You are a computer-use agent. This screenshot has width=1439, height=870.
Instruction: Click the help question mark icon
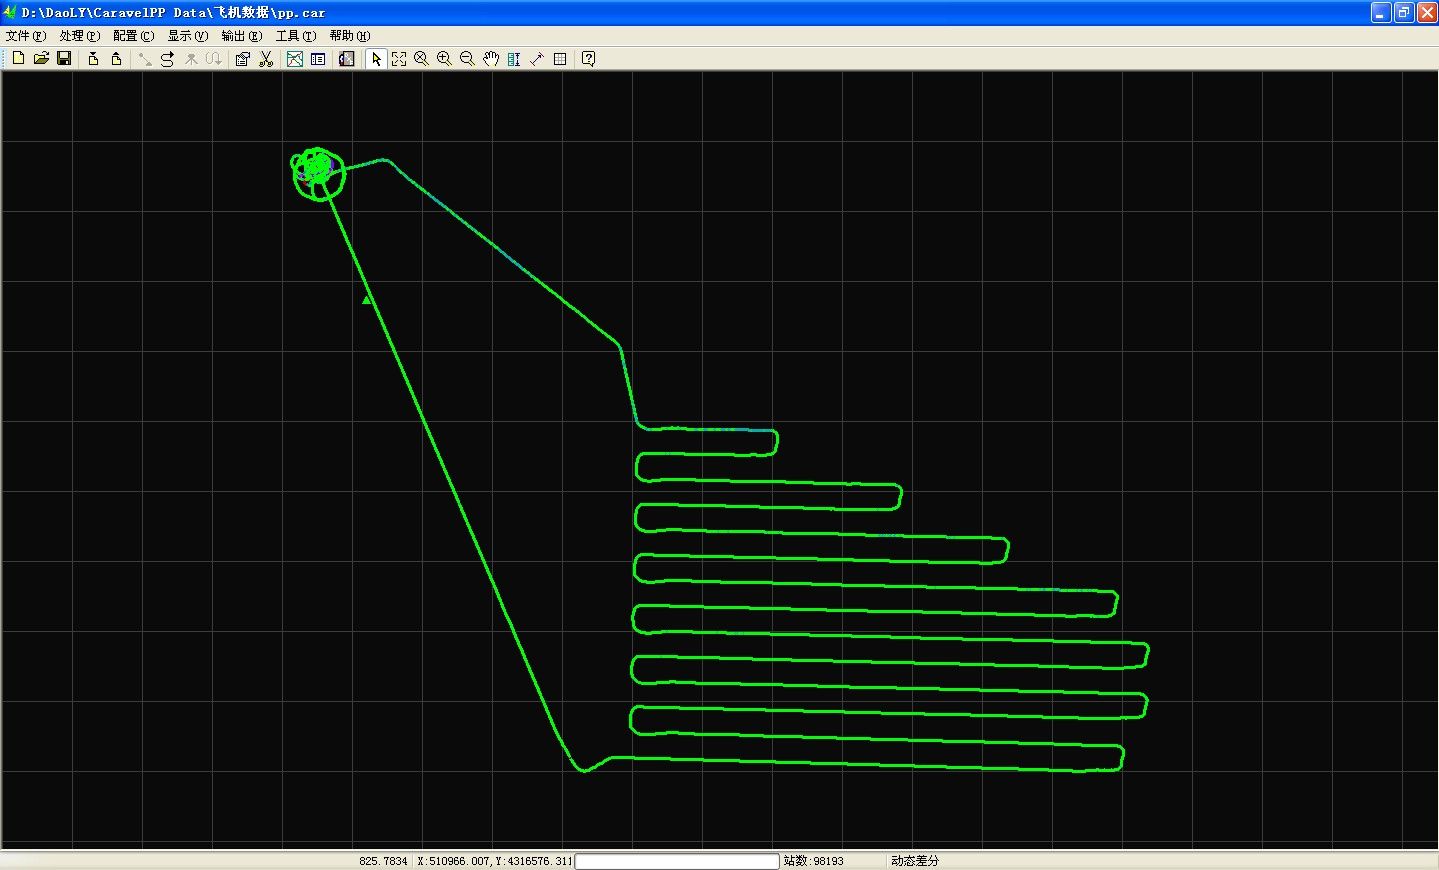[588, 59]
